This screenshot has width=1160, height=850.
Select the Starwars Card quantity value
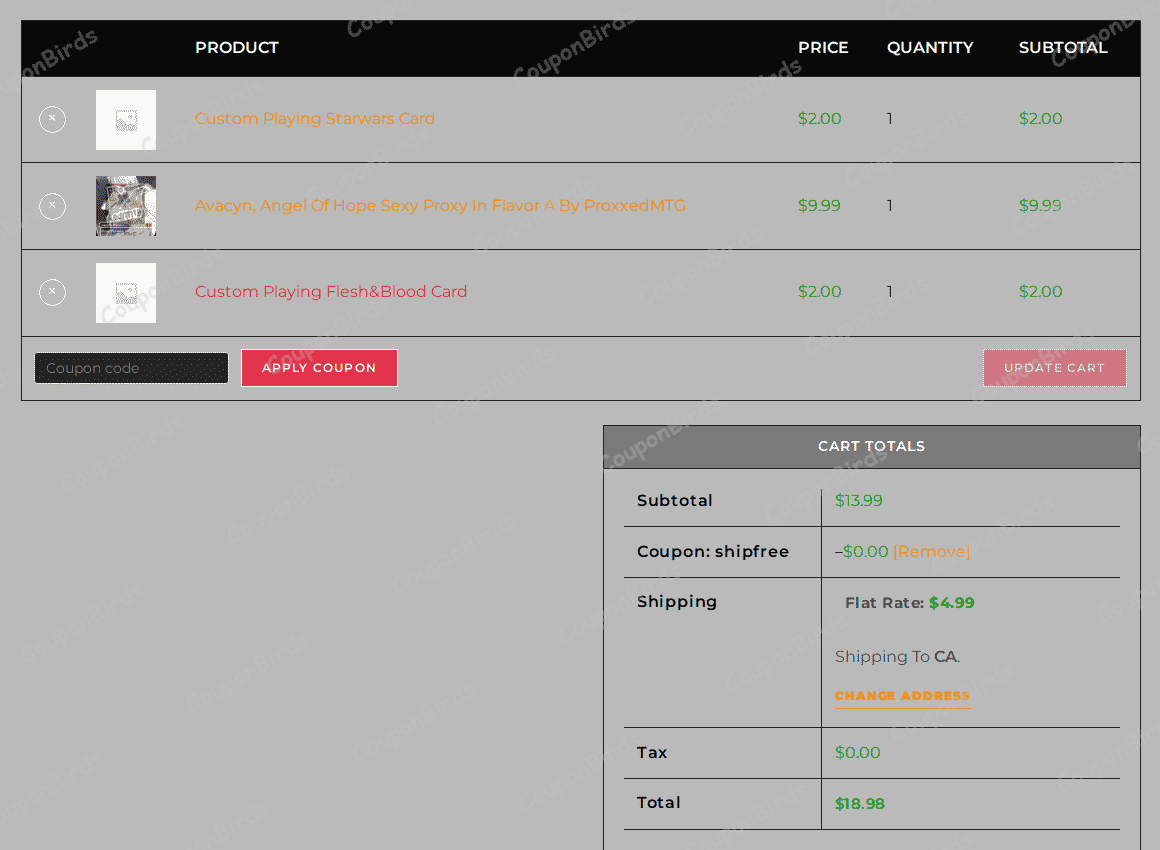(890, 119)
